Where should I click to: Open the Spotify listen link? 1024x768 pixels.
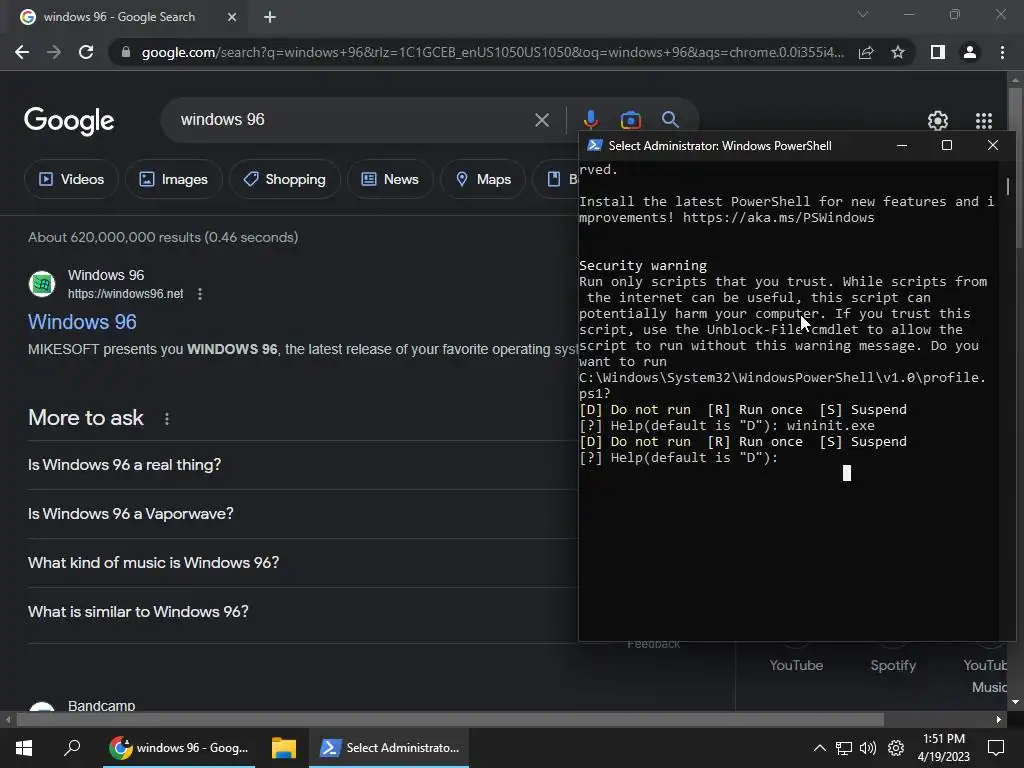coord(893,665)
